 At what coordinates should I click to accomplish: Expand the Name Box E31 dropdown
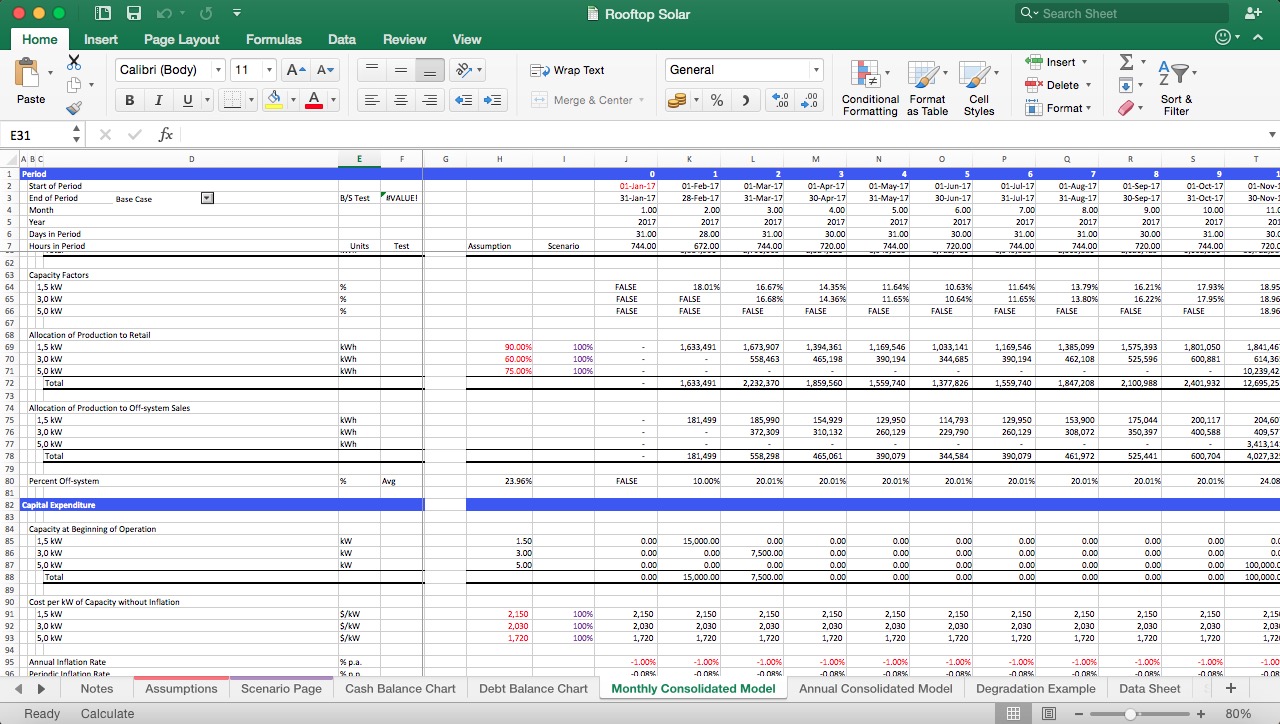tap(76, 135)
